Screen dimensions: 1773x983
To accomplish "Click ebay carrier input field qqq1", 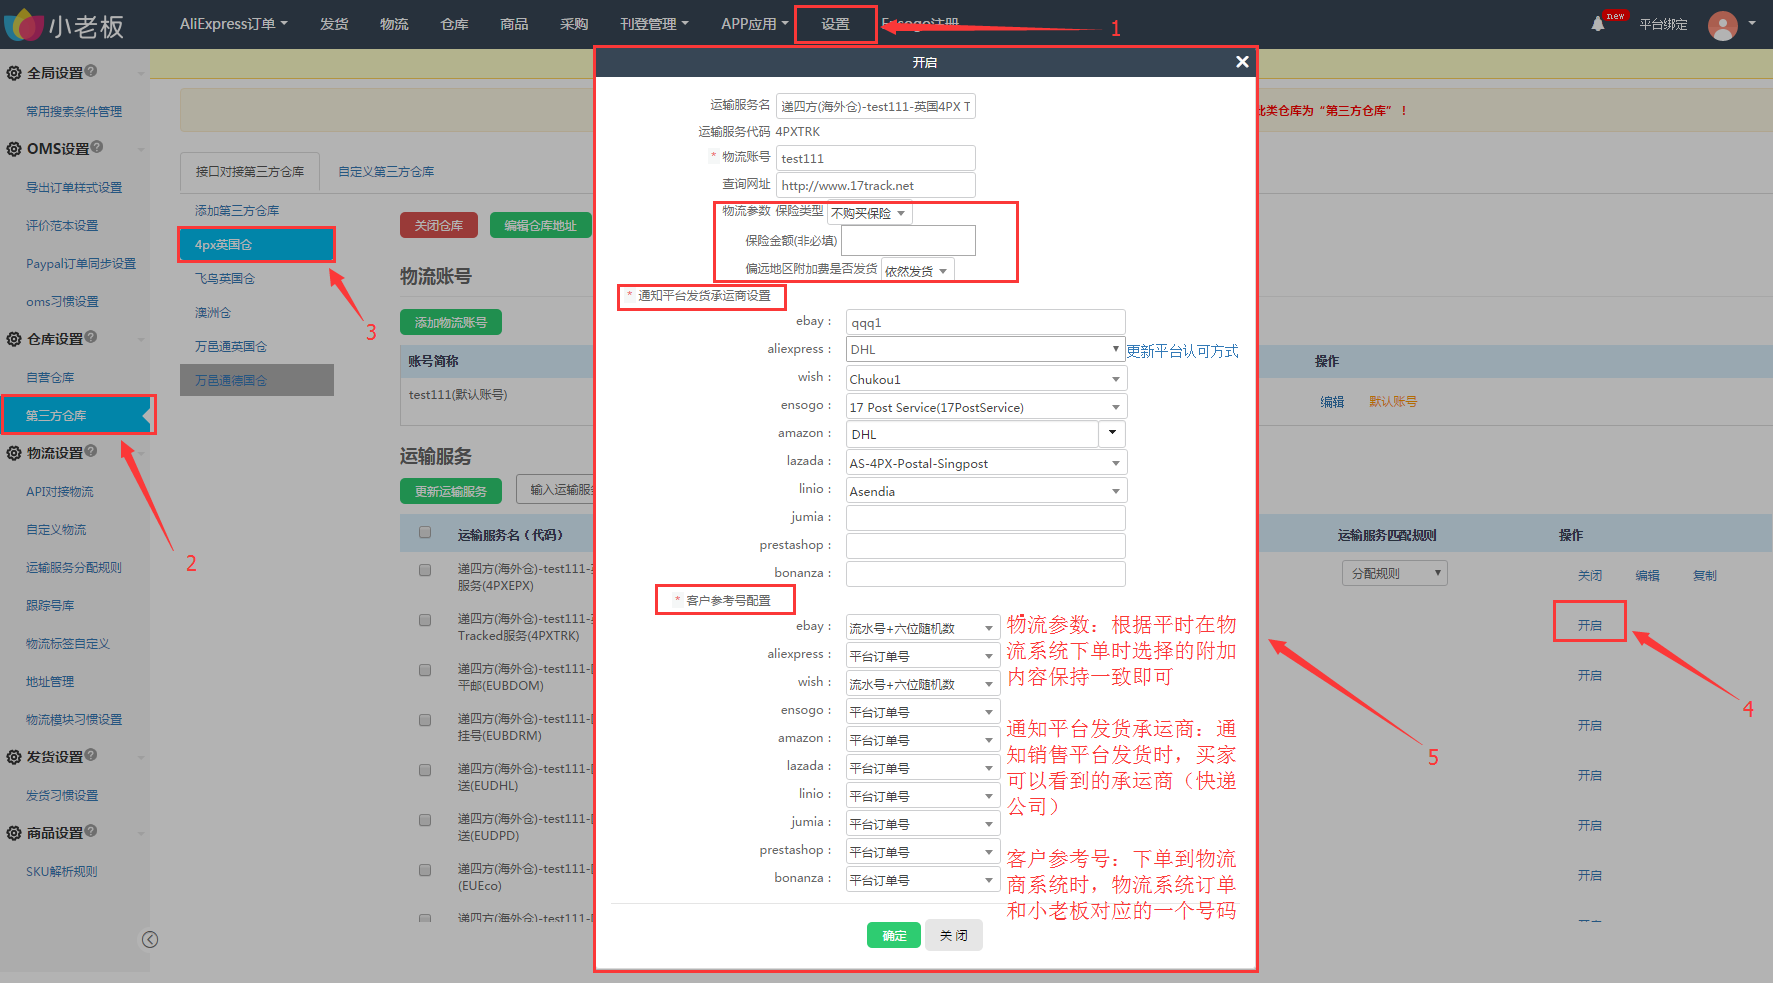I will pyautogui.click(x=985, y=322).
